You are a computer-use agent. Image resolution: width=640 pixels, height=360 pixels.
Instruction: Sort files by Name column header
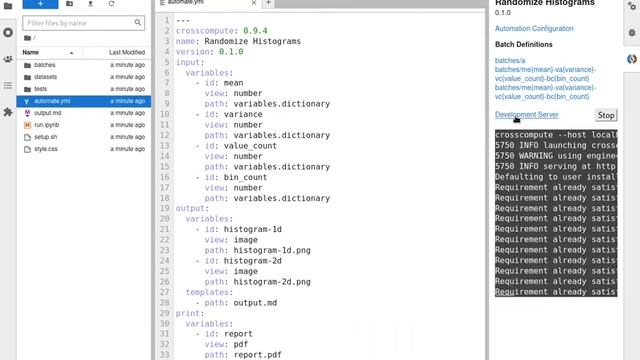point(48,52)
